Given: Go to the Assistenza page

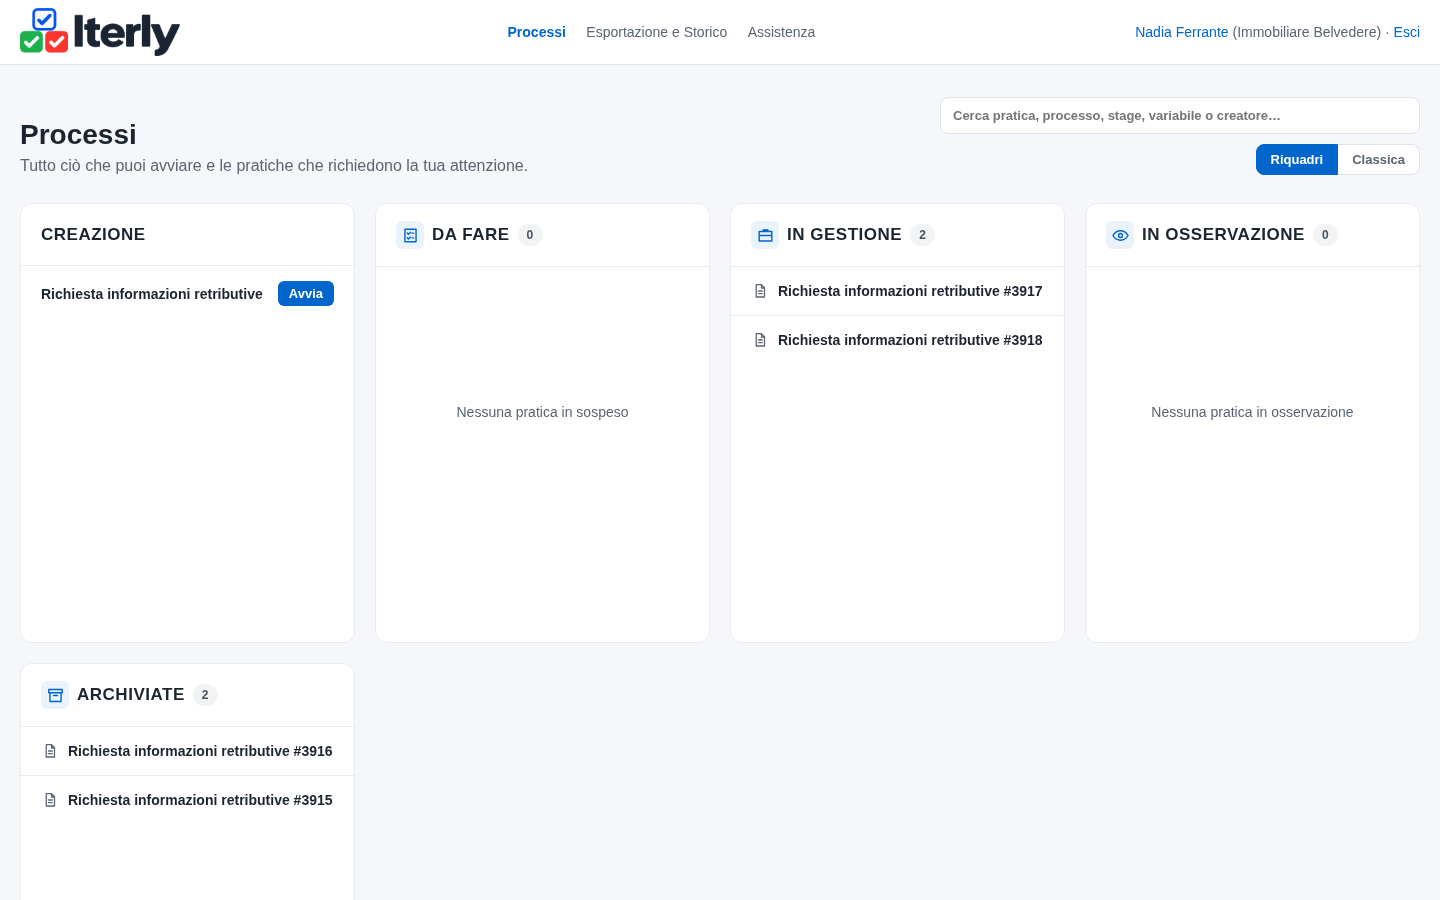Looking at the screenshot, I should (781, 32).
